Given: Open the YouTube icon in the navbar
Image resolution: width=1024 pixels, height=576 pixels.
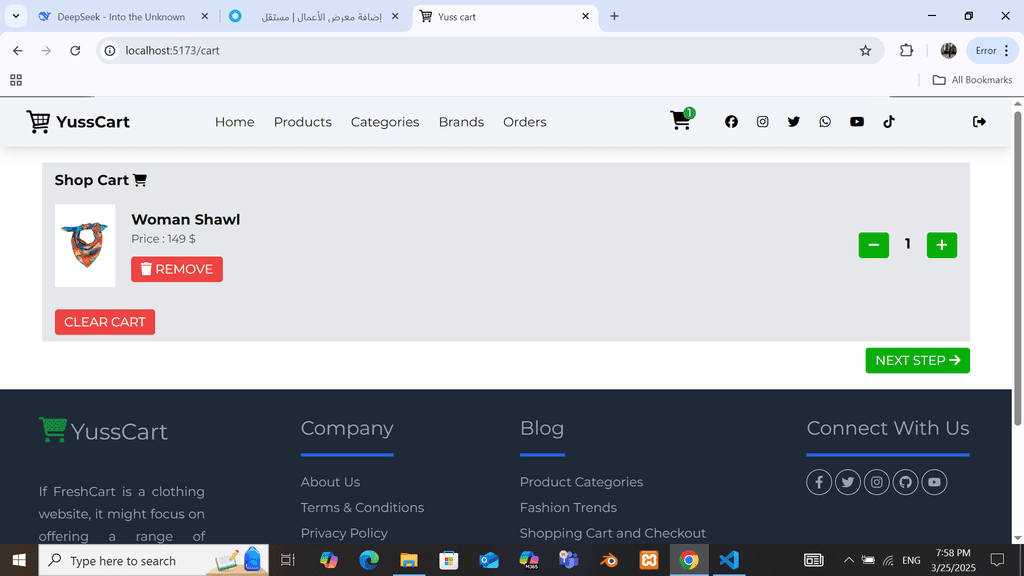Looking at the screenshot, I should (857, 121).
